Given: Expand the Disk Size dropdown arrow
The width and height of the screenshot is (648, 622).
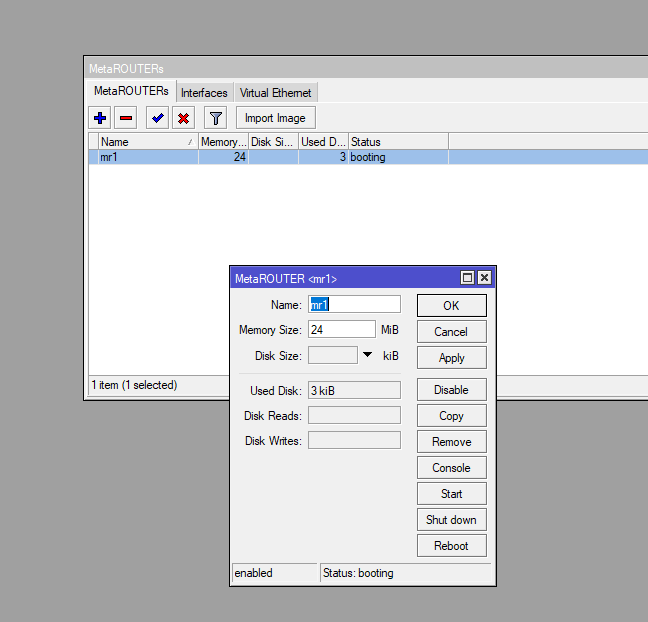Looking at the screenshot, I should coord(367,355).
